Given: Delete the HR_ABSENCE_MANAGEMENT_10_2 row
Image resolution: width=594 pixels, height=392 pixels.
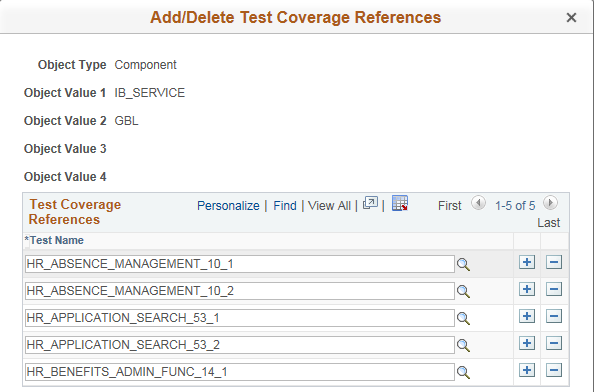Looking at the screenshot, I should pos(554,289).
